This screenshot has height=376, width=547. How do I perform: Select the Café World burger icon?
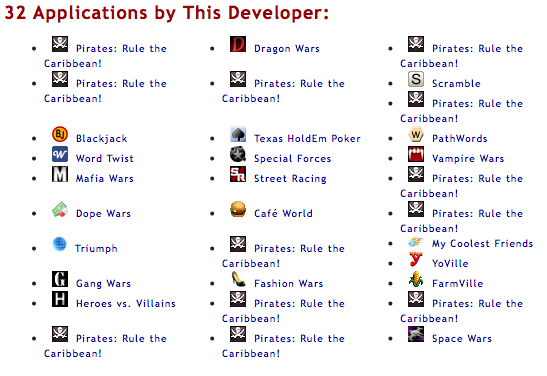tap(238, 209)
